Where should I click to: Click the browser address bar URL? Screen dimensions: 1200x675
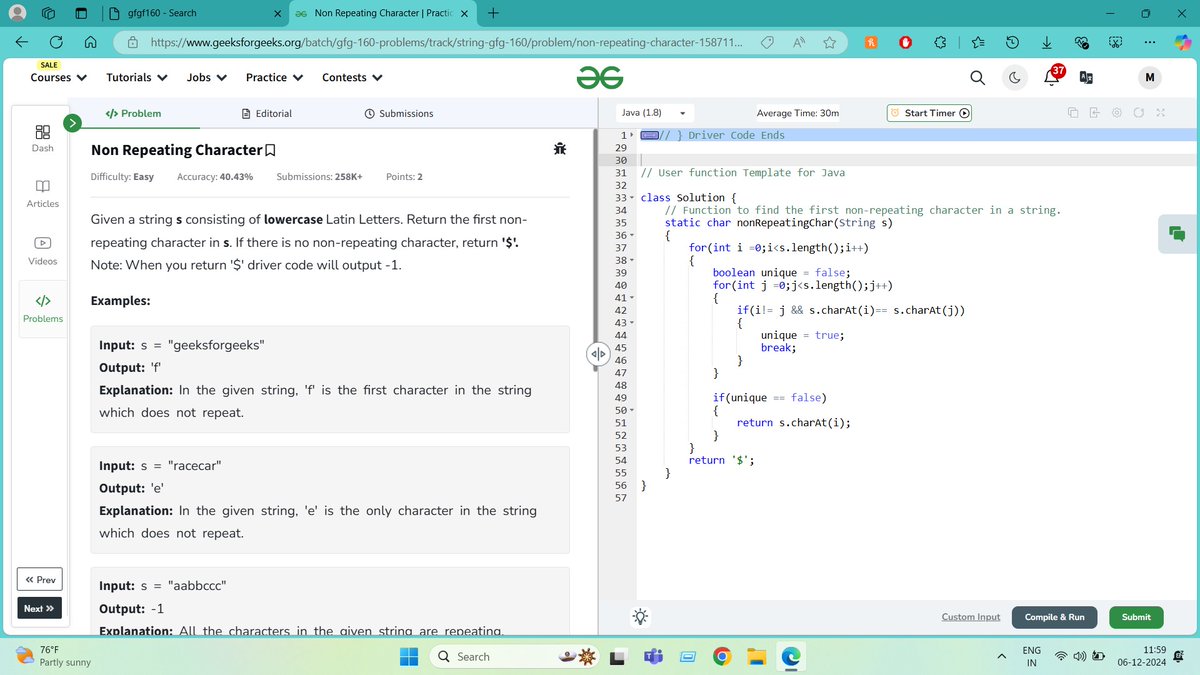point(447,43)
